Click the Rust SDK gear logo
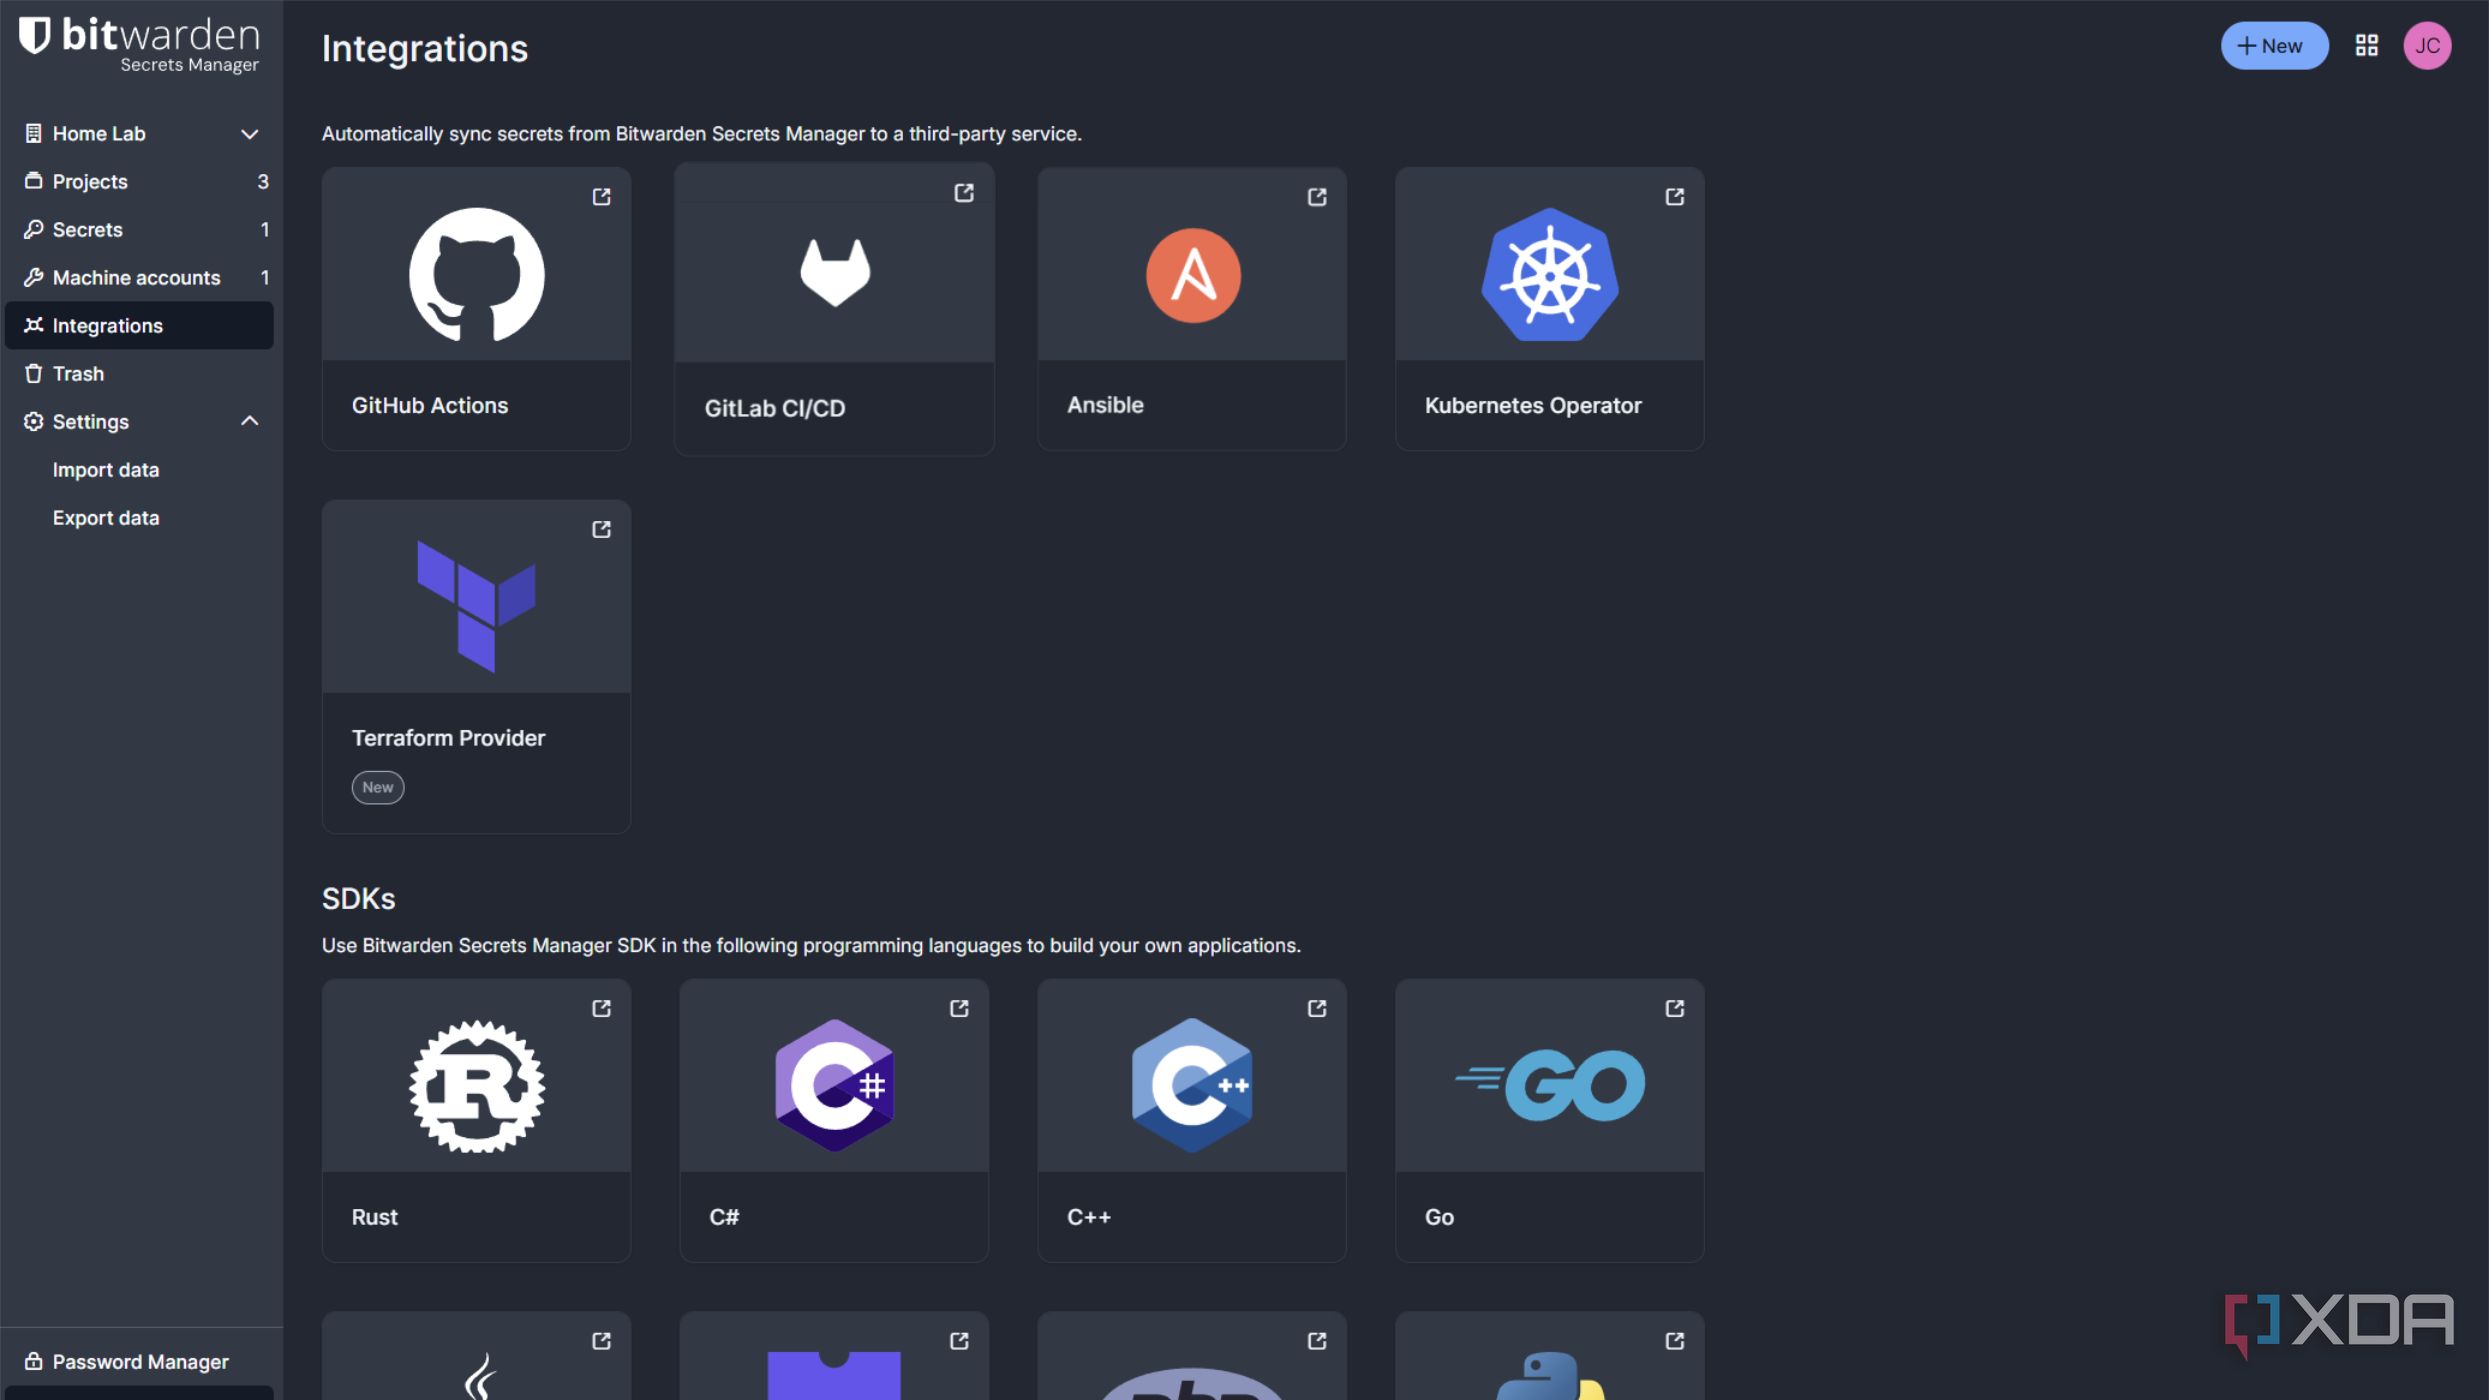Screen dimensions: 2489x1400 [x=476, y=1086]
